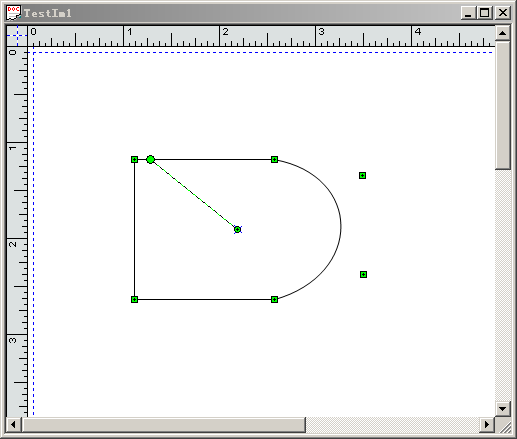Click the curved arc edge of the shape
517x439 pixels.
[x=340, y=227]
